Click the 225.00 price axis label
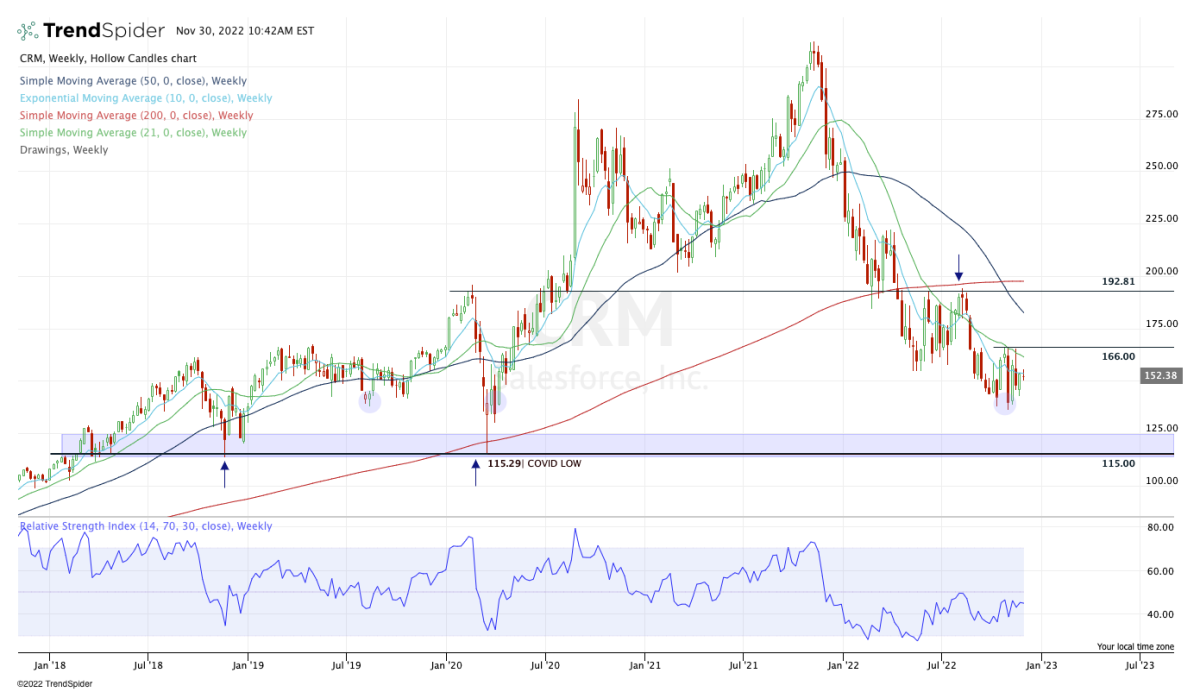 [x=1161, y=218]
